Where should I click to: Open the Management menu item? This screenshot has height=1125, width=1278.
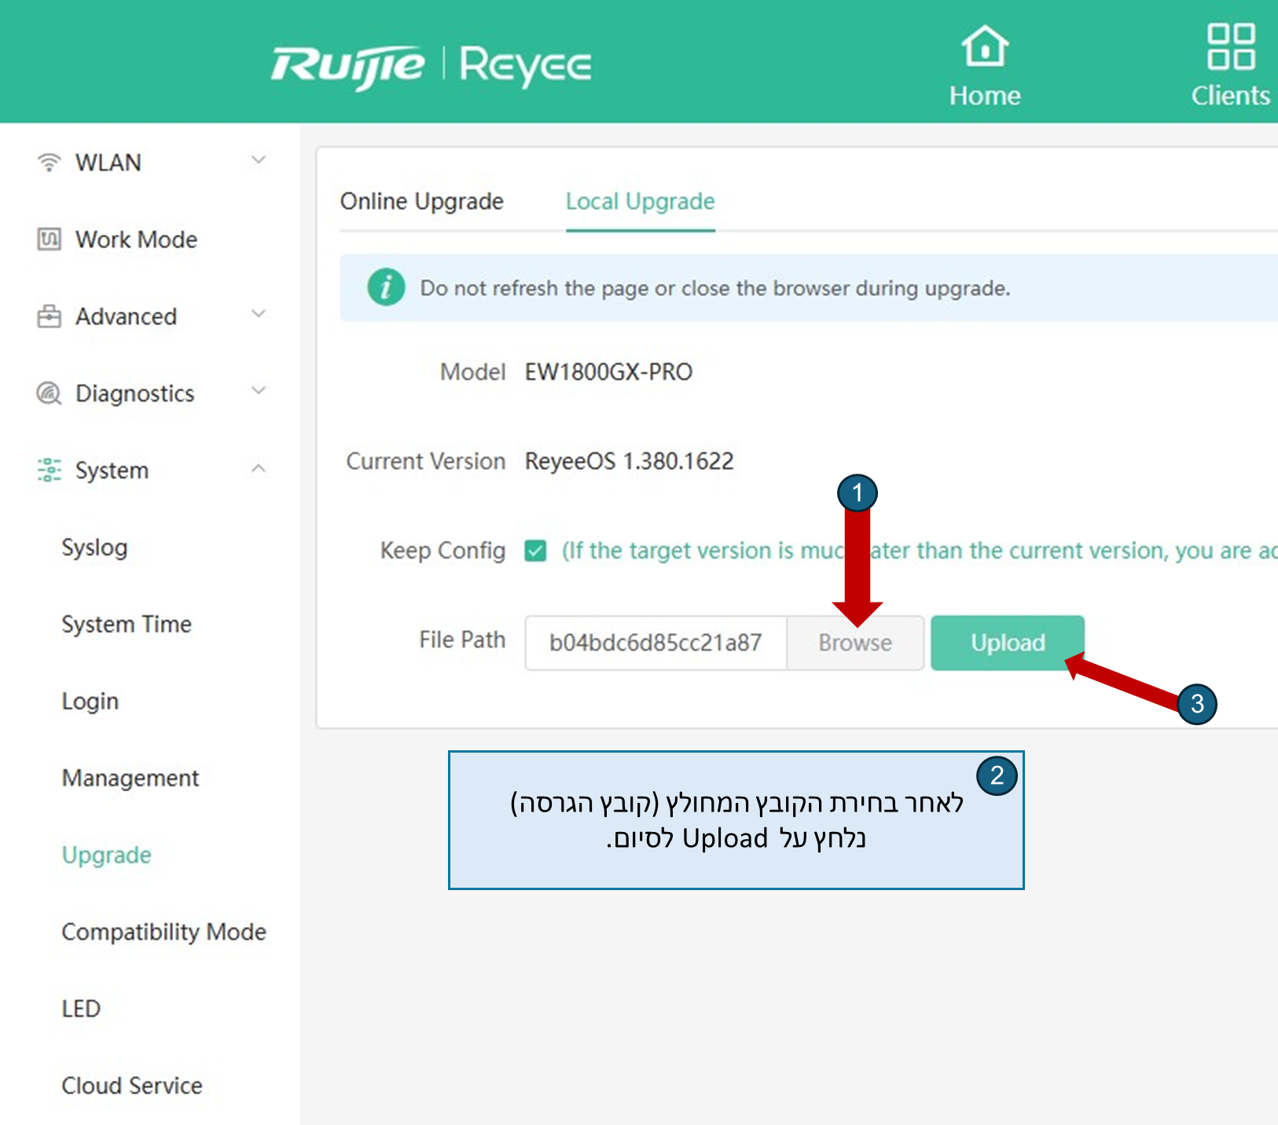130,778
